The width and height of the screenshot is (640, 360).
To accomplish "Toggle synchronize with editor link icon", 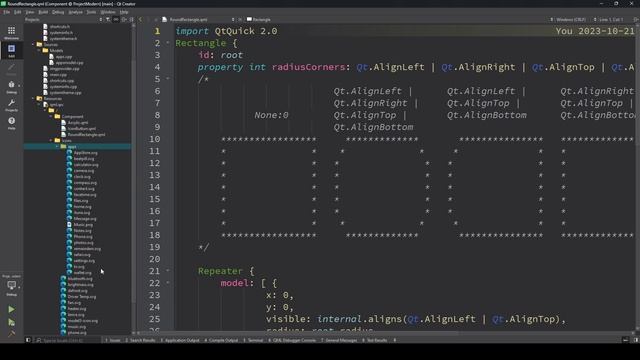I will (x=116, y=19).
